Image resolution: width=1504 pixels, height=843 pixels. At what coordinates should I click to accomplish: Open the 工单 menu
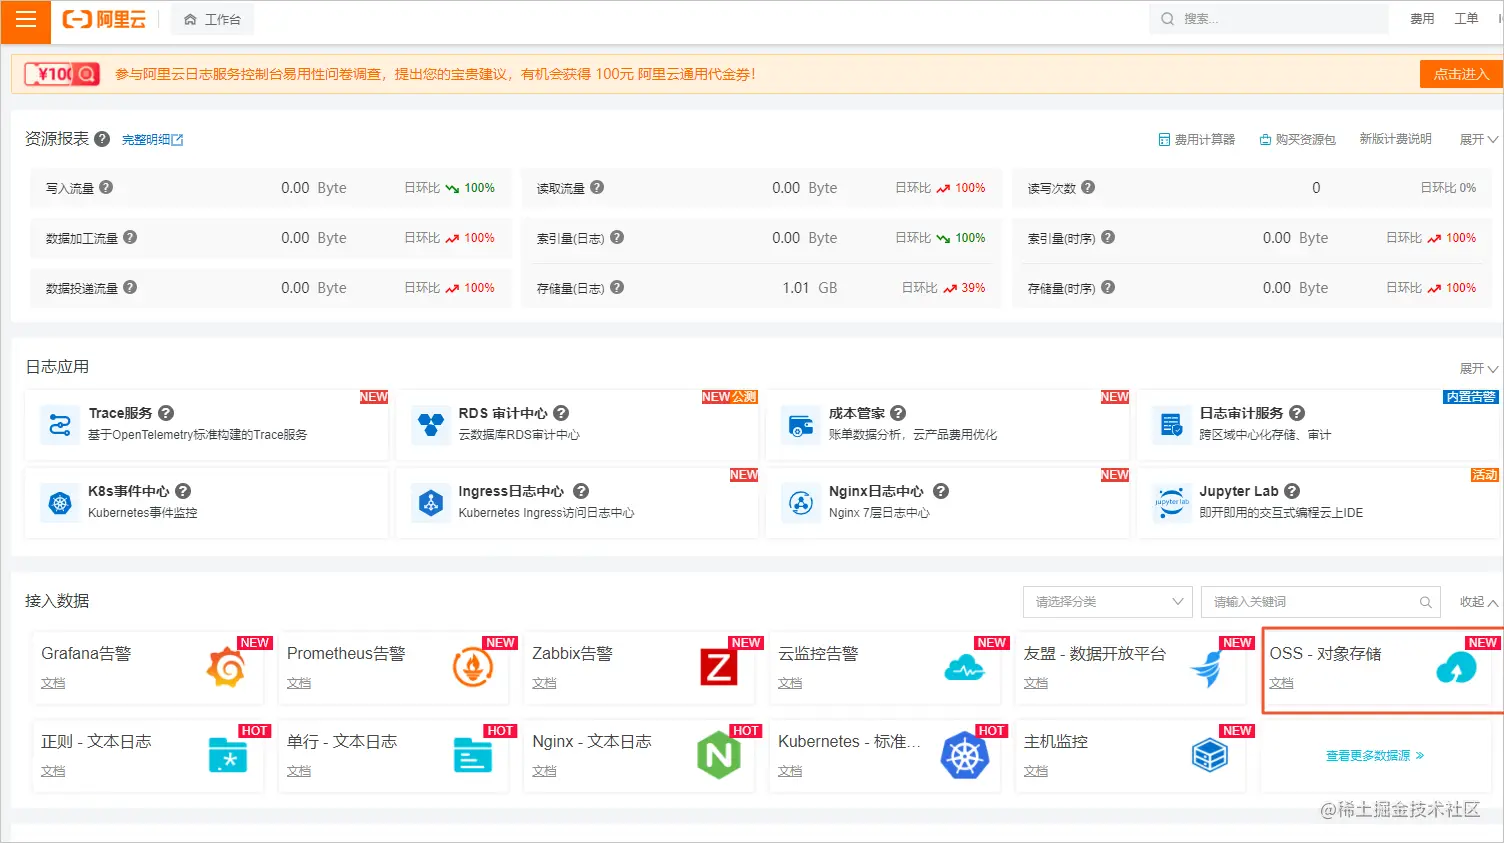point(1466,19)
